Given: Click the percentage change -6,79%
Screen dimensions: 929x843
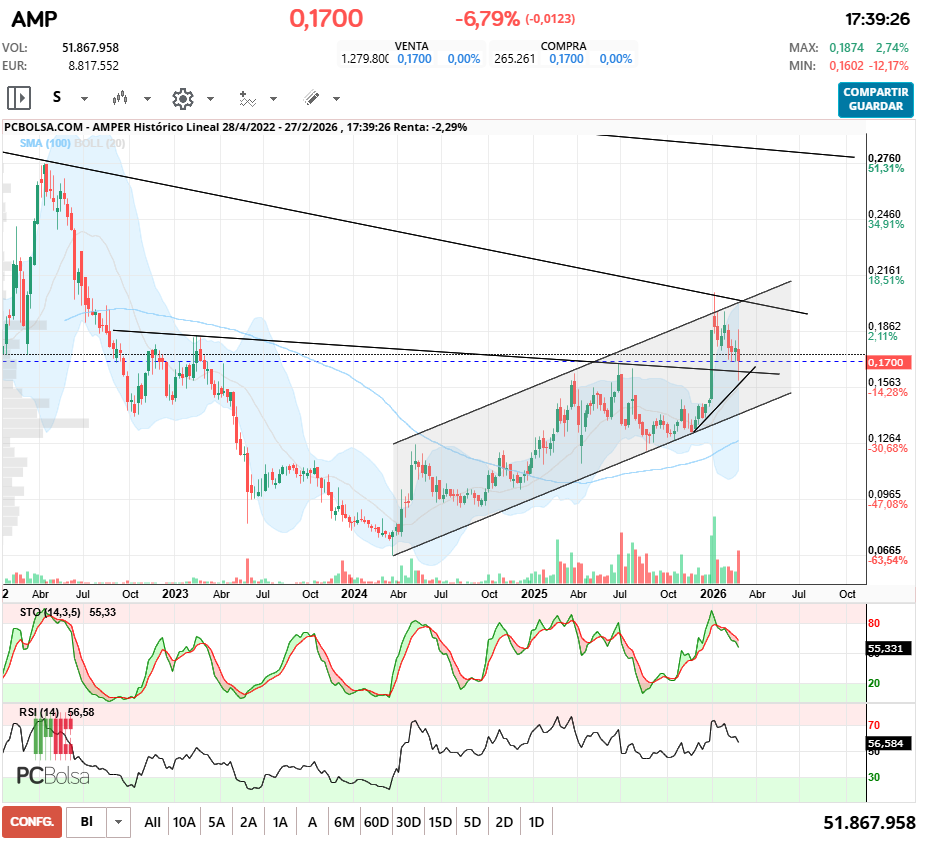Looking at the screenshot, I should pyautogui.click(x=487, y=19).
